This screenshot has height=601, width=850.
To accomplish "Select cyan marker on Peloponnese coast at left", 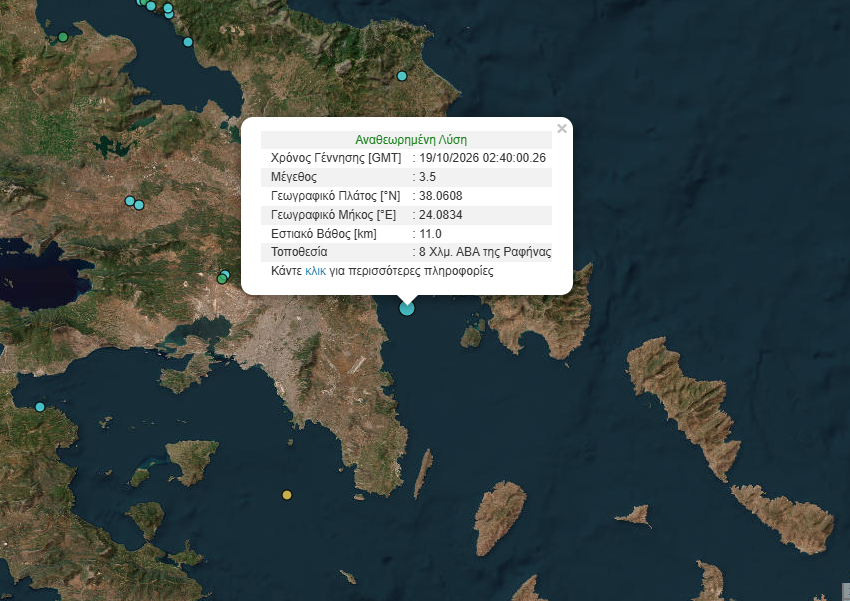I will [x=40, y=406].
